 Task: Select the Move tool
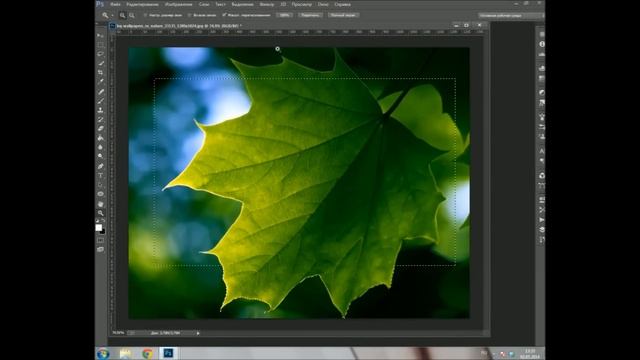(x=100, y=35)
